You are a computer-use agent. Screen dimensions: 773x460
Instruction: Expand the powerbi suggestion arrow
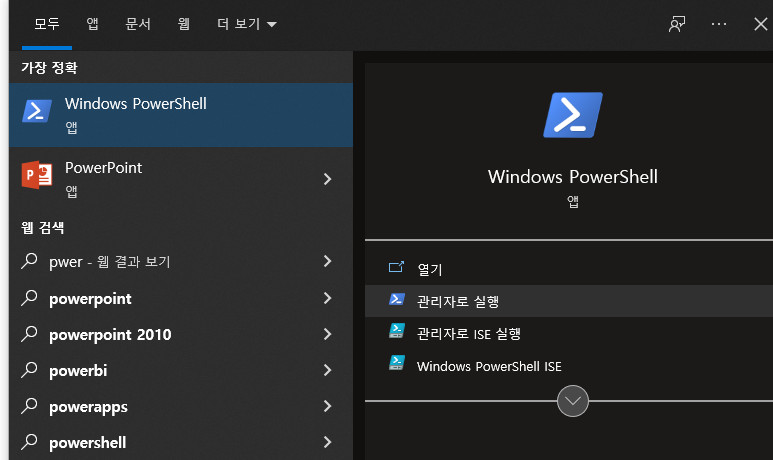pos(327,370)
